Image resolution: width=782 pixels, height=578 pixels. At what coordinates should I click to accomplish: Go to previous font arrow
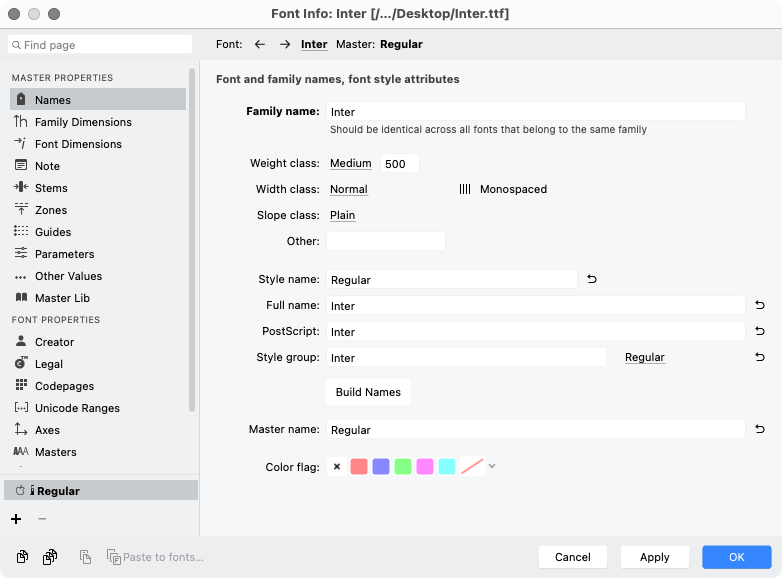point(259,44)
